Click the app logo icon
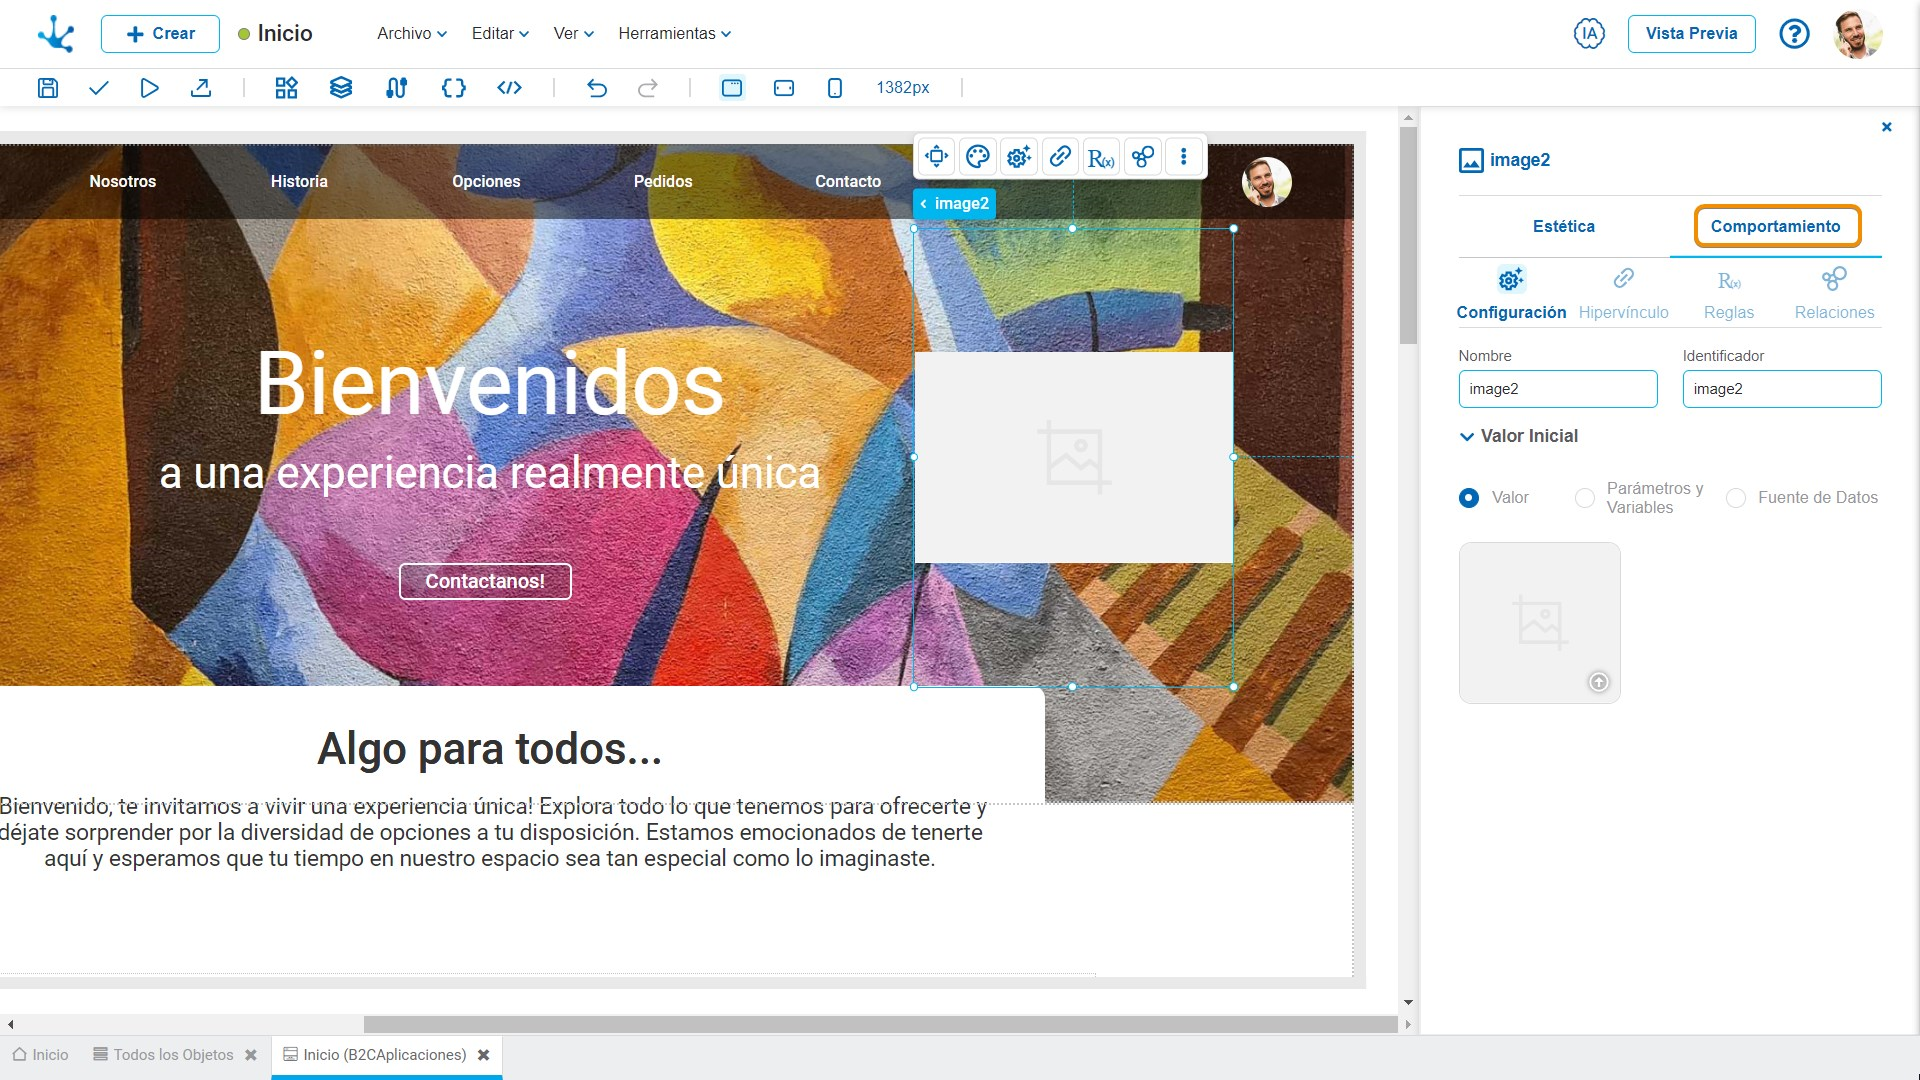 (x=56, y=34)
